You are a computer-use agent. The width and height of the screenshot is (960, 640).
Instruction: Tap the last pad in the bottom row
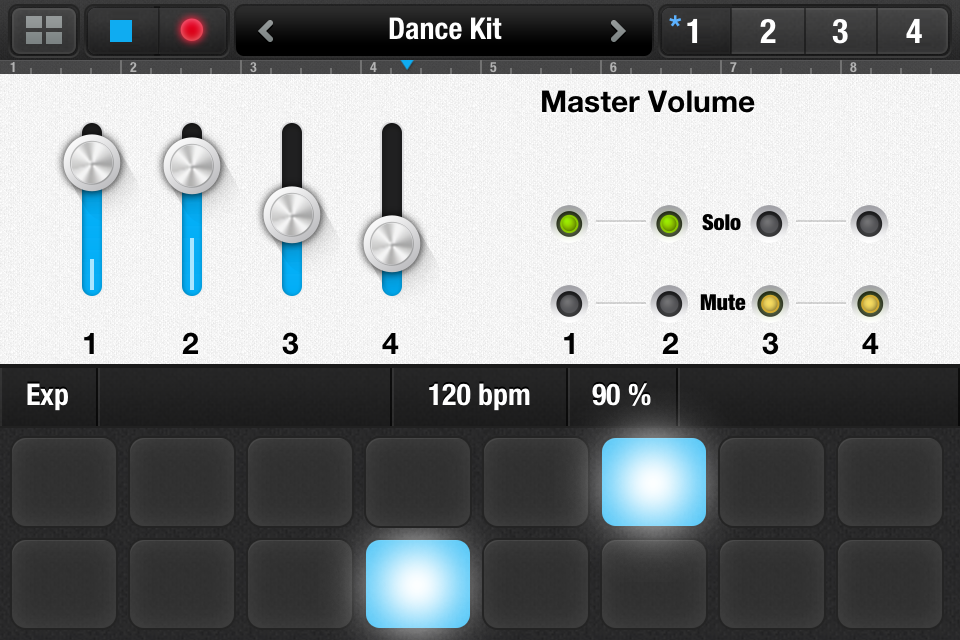[890, 584]
